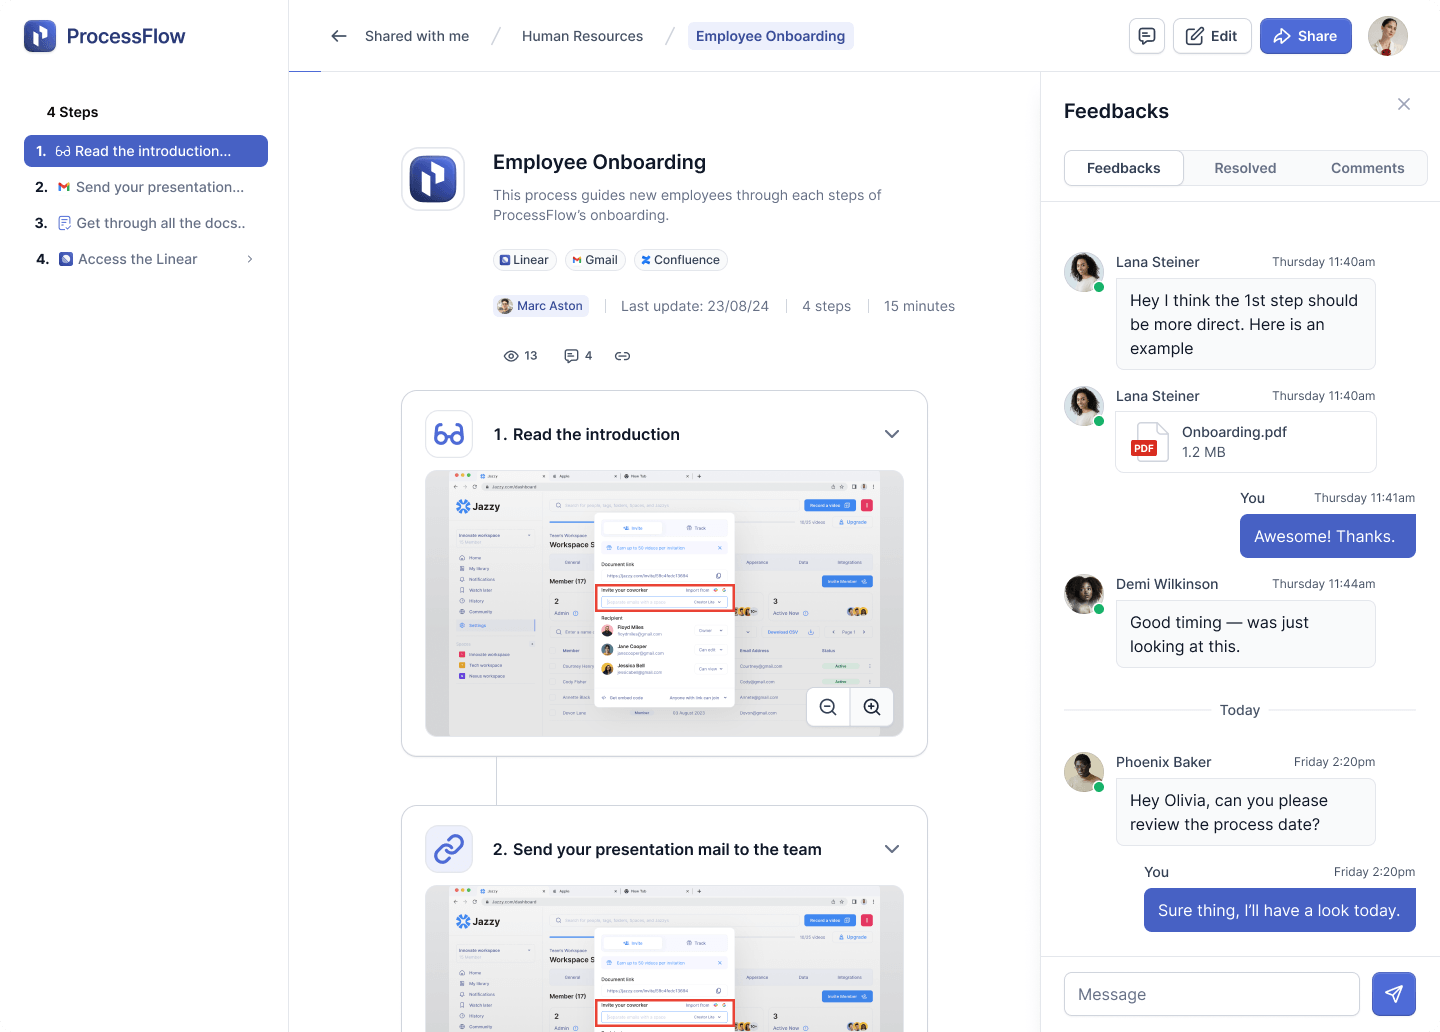Click the ProcessFlow brand name text
The image size is (1440, 1032).
(x=126, y=36)
